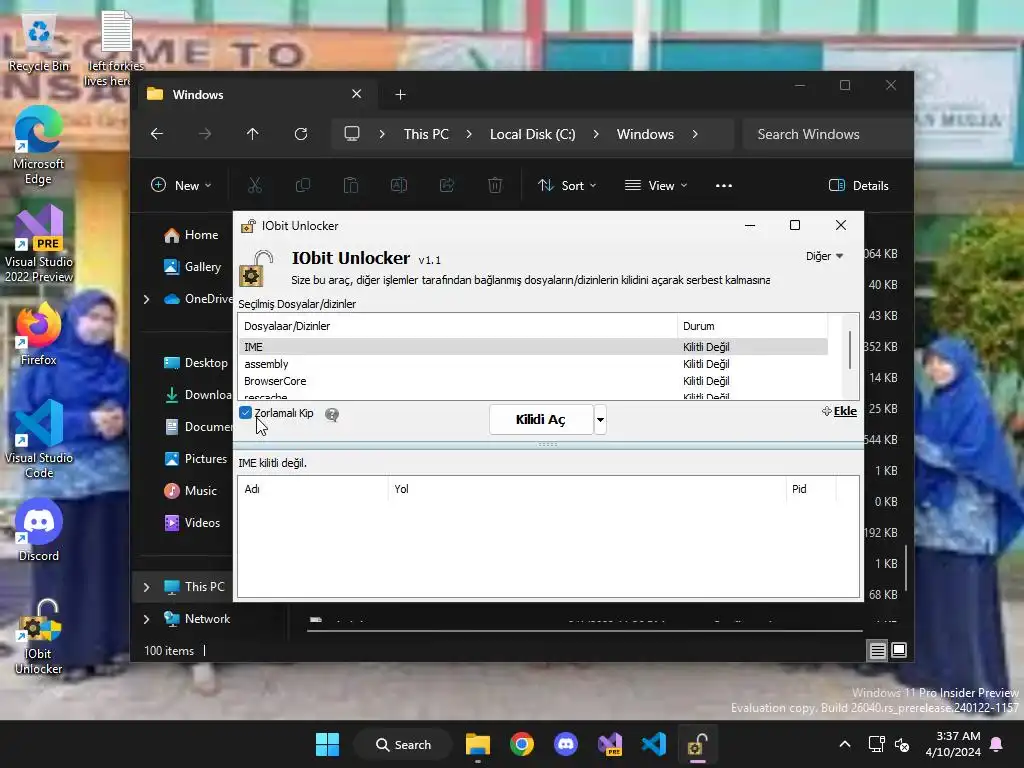Click the Search Windows input field
Viewport: 1024px width, 768px height.
(x=828, y=134)
